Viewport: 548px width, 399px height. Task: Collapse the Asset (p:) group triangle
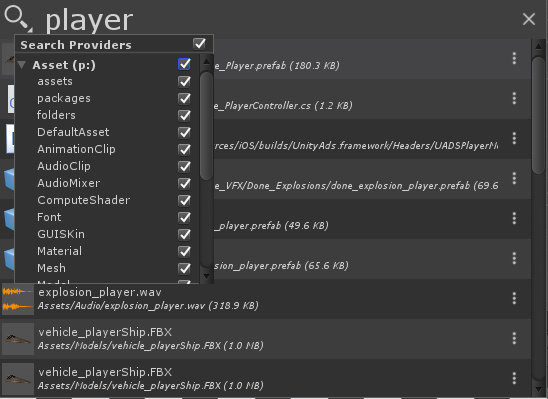(x=22, y=65)
